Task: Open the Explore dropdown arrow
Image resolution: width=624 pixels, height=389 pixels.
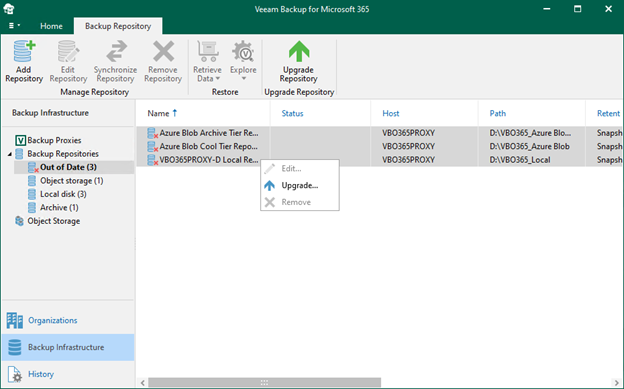Action: tap(244, 78)
